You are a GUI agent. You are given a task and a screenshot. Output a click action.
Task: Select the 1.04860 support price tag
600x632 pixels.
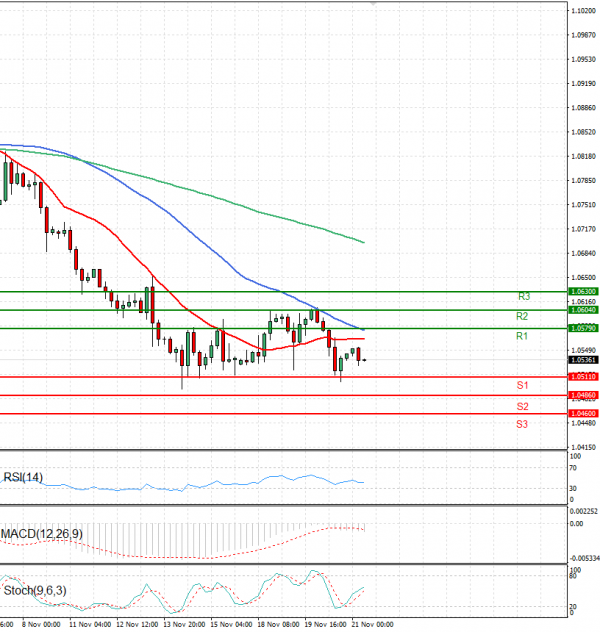[x=583, y=395]
